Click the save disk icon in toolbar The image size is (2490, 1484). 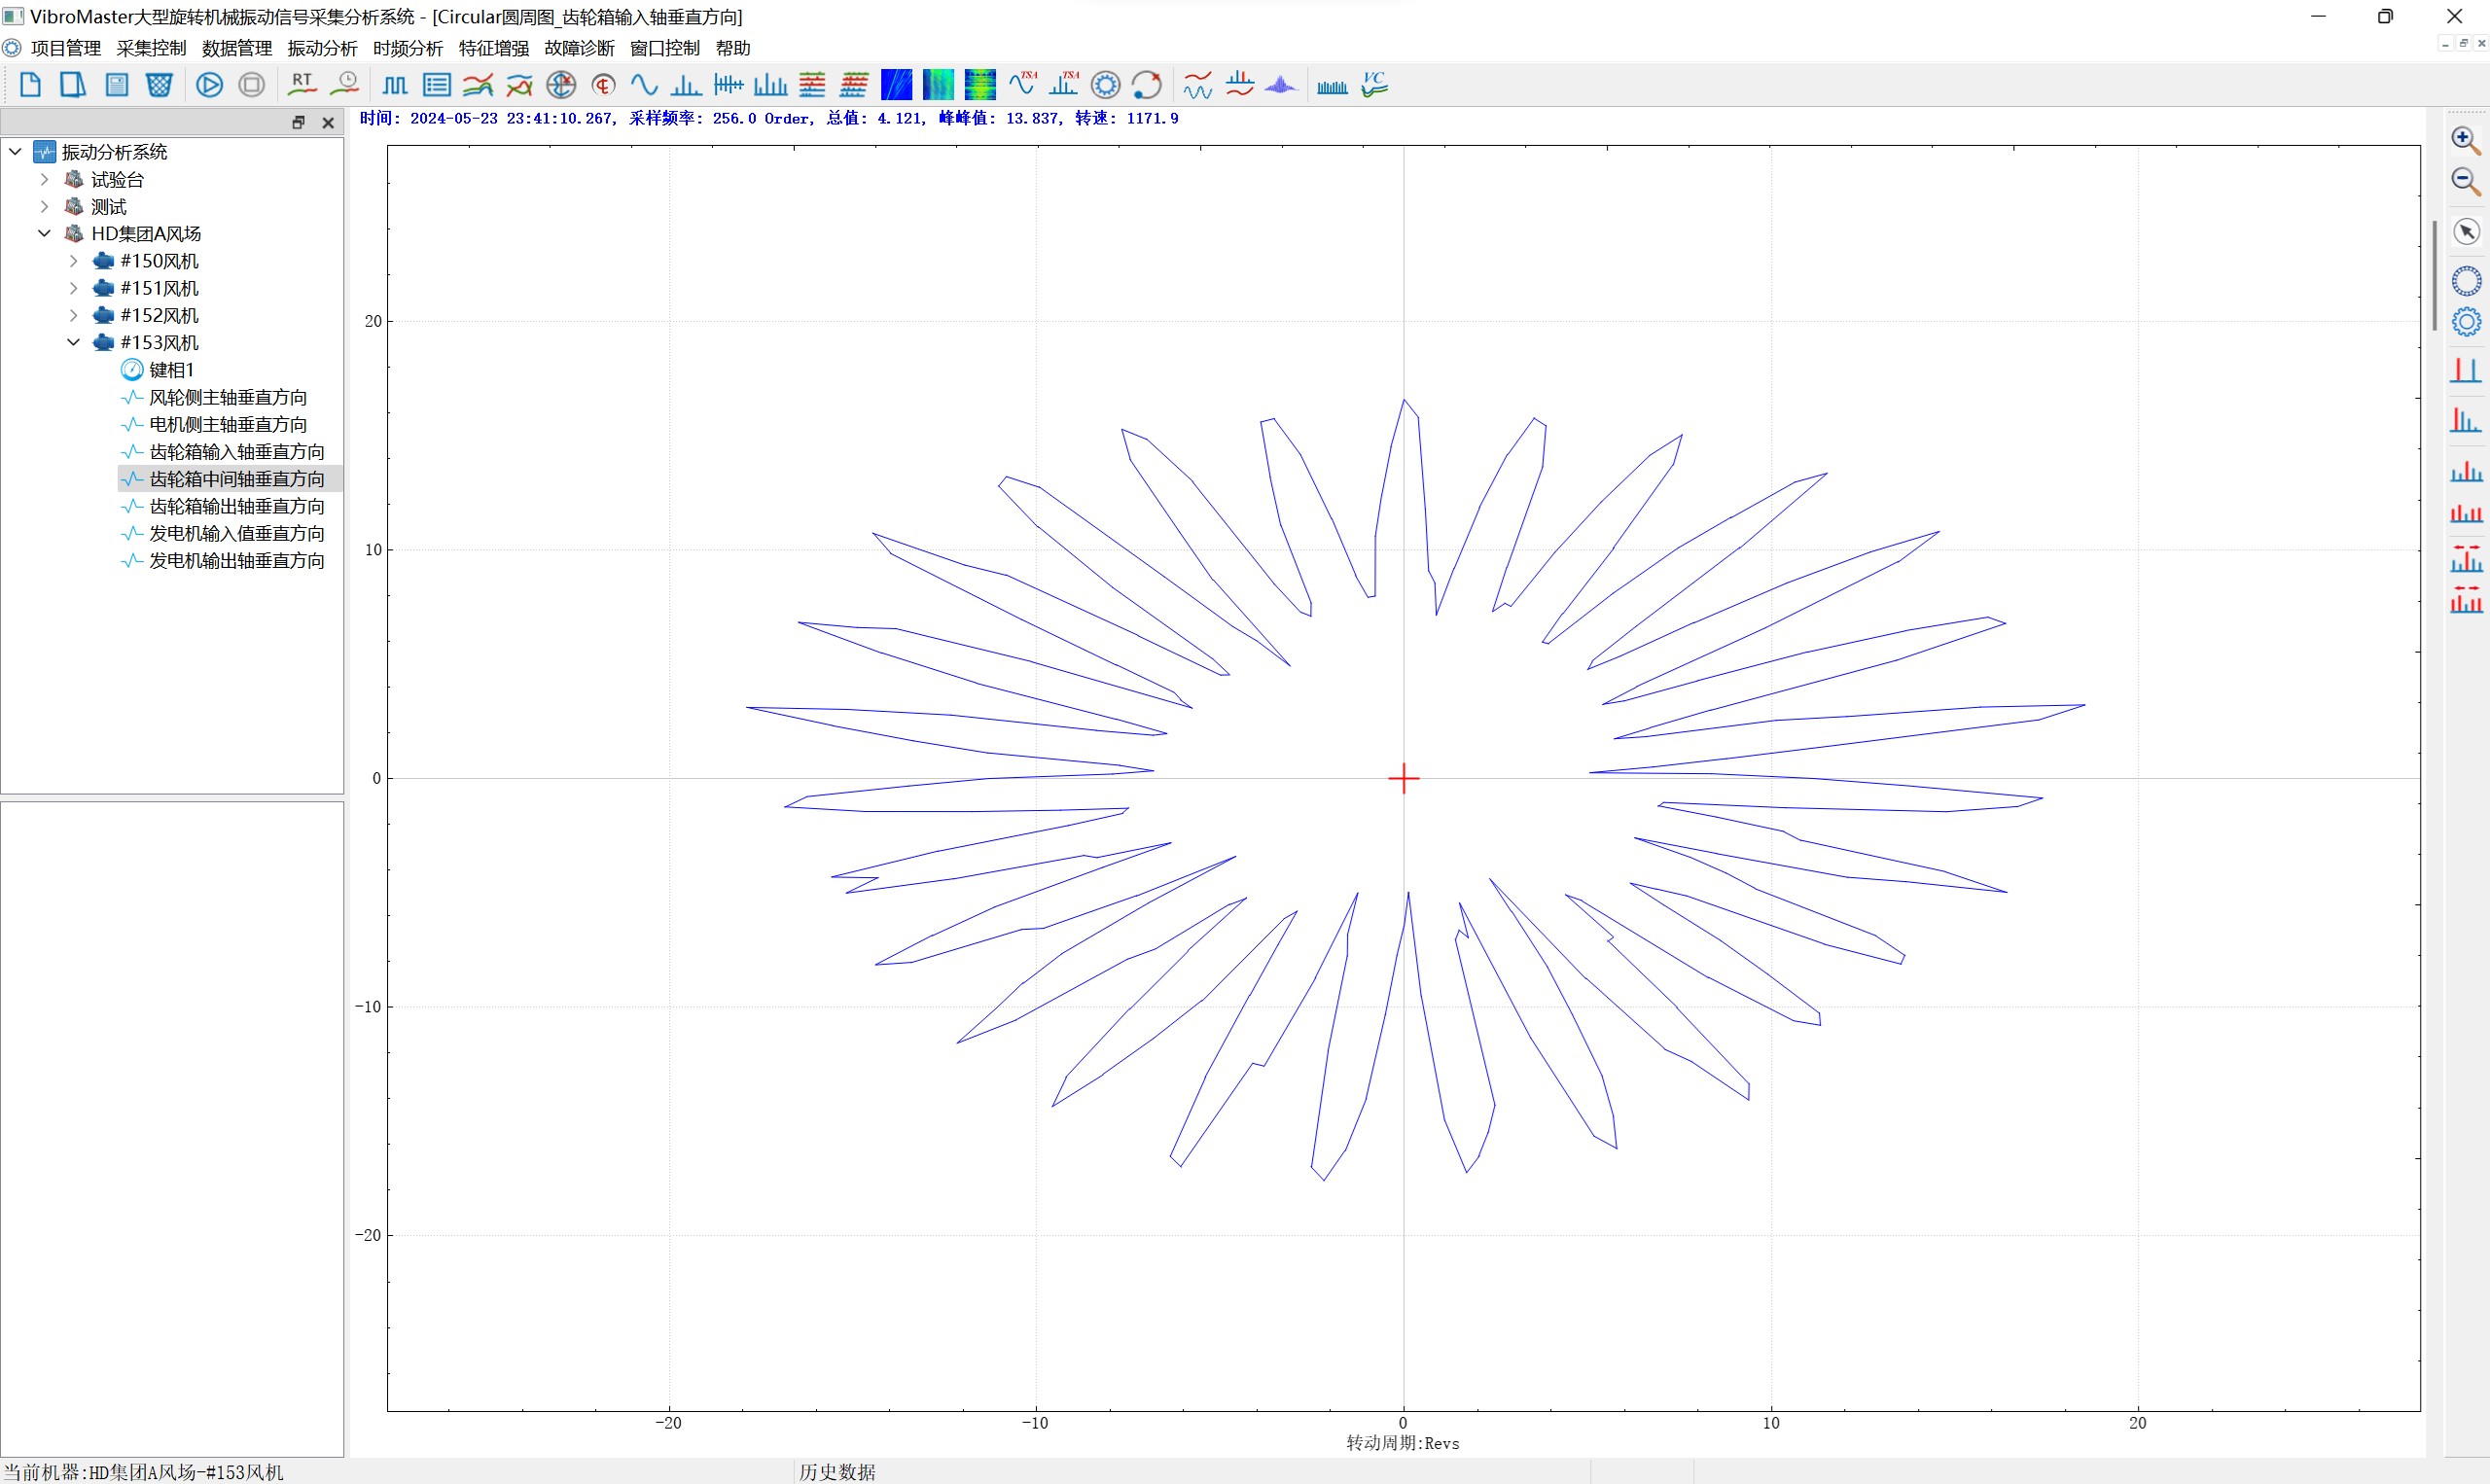tap(117, 85)
